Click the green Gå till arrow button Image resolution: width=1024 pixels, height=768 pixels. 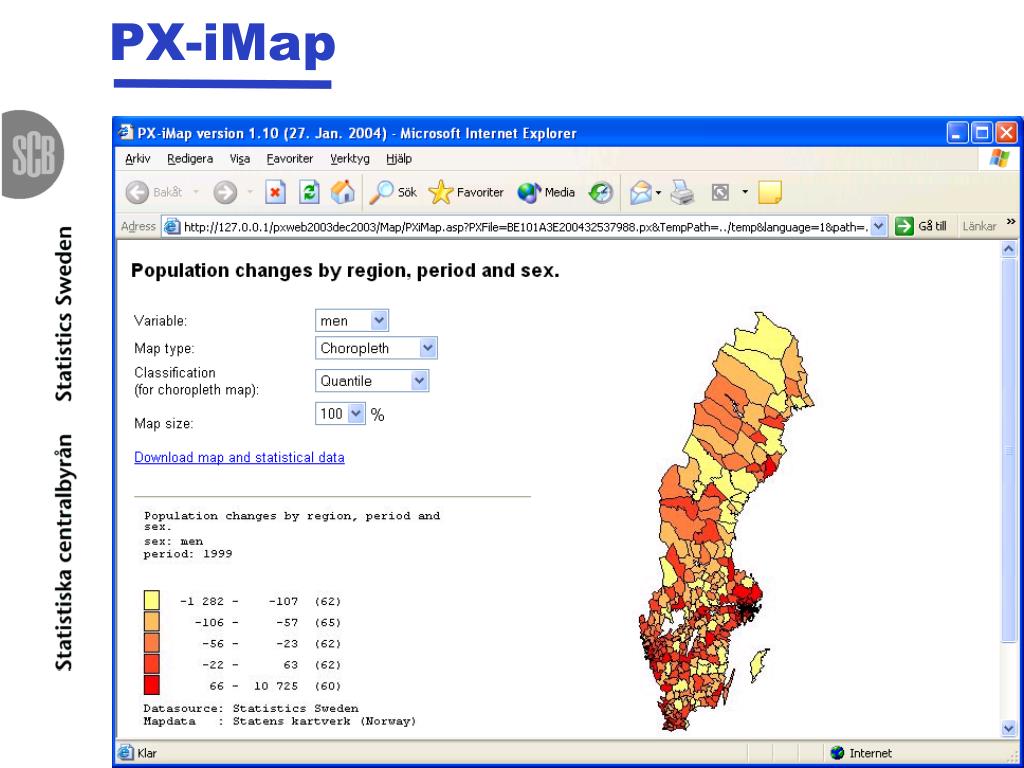click(904, 226)
